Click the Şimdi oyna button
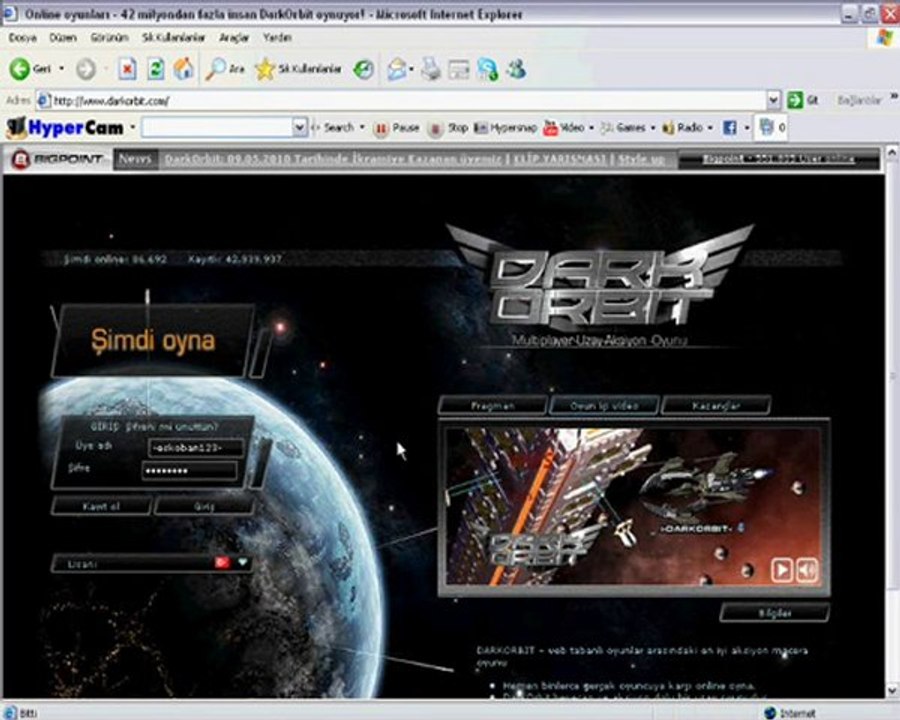Viewport: 900px width, 720px height. tap(153, 340)
